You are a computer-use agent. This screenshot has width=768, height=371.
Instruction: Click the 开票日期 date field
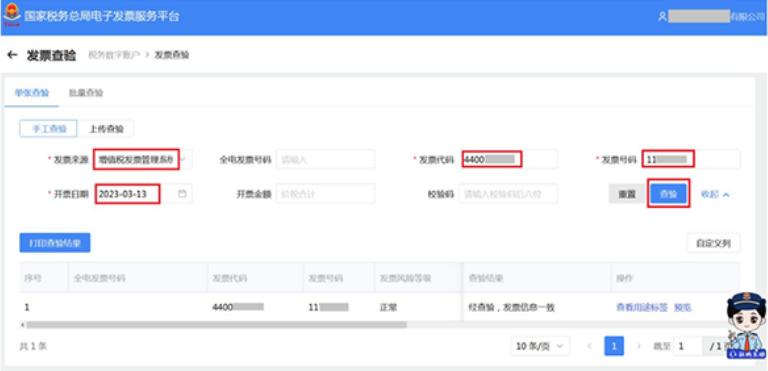[143, 194]
